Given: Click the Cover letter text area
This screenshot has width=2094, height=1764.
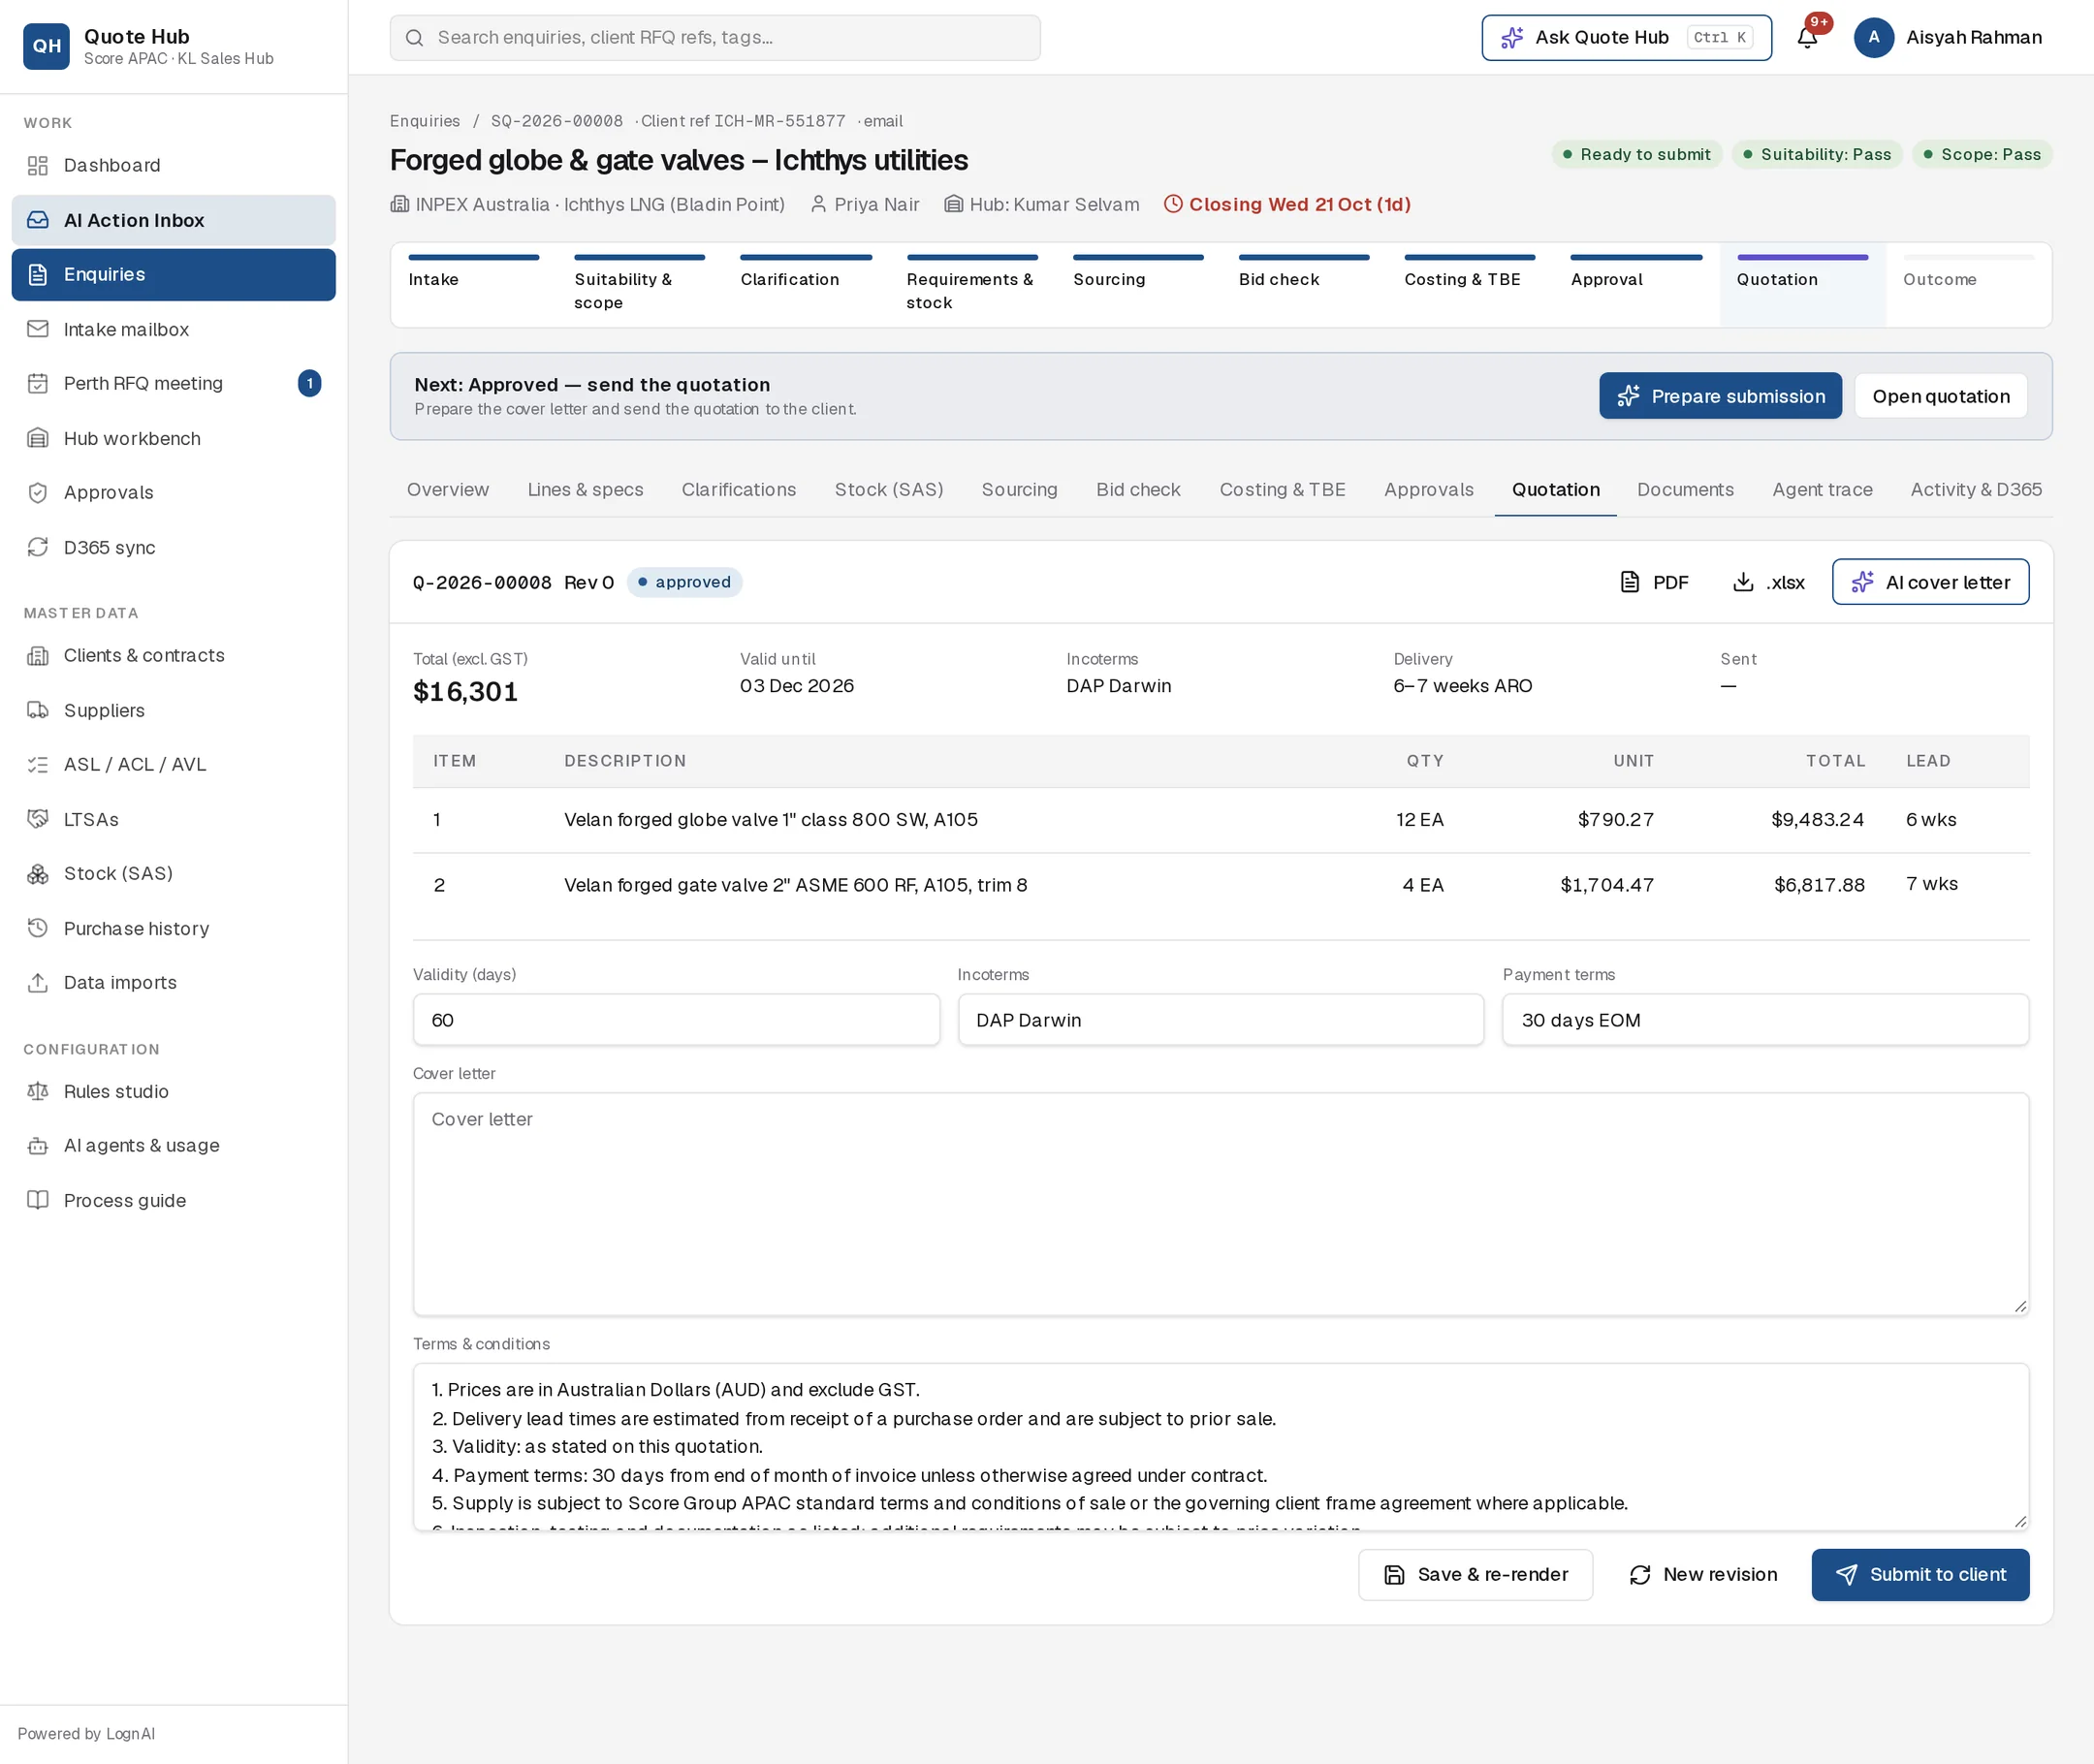Looking at the screenshot, I should click(1221, 1204).
